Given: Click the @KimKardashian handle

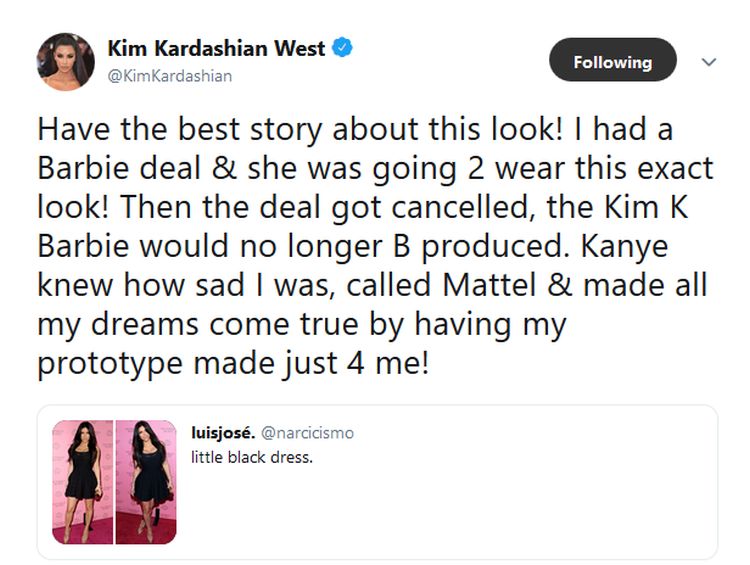Looking at the screenshot, I should click(169, 76).
